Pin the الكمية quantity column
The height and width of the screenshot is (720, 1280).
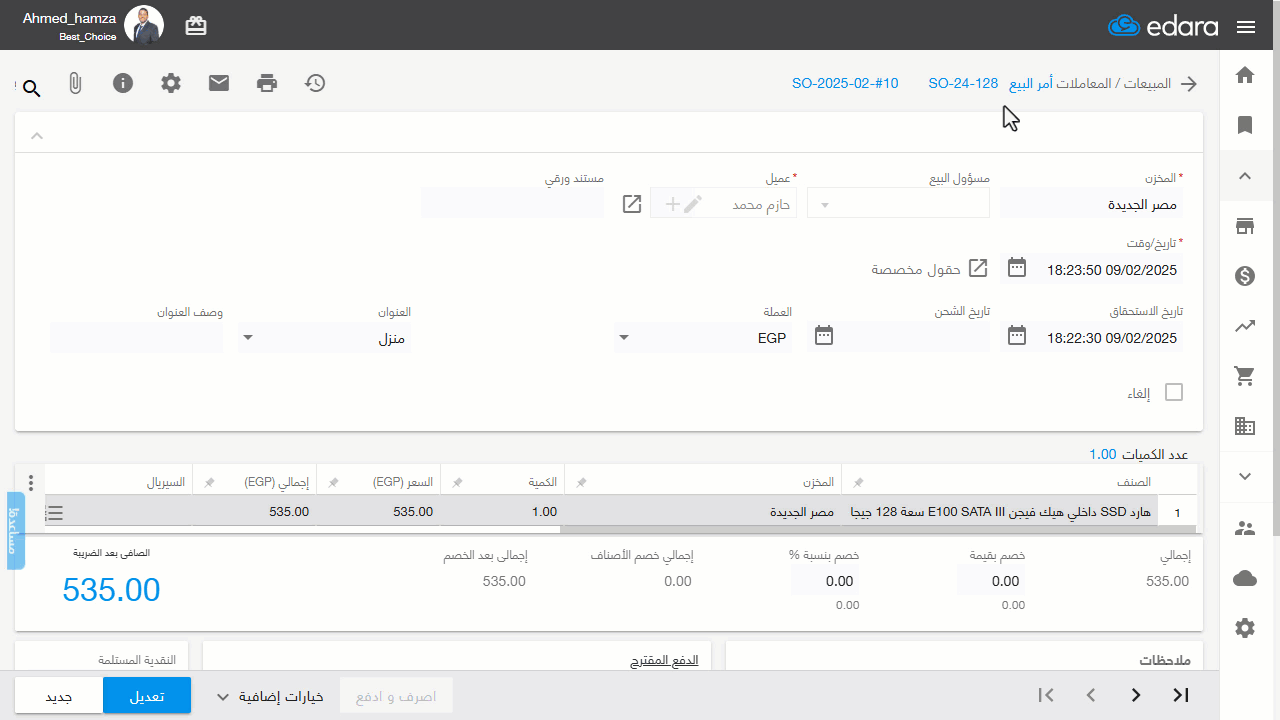(457, 482)
